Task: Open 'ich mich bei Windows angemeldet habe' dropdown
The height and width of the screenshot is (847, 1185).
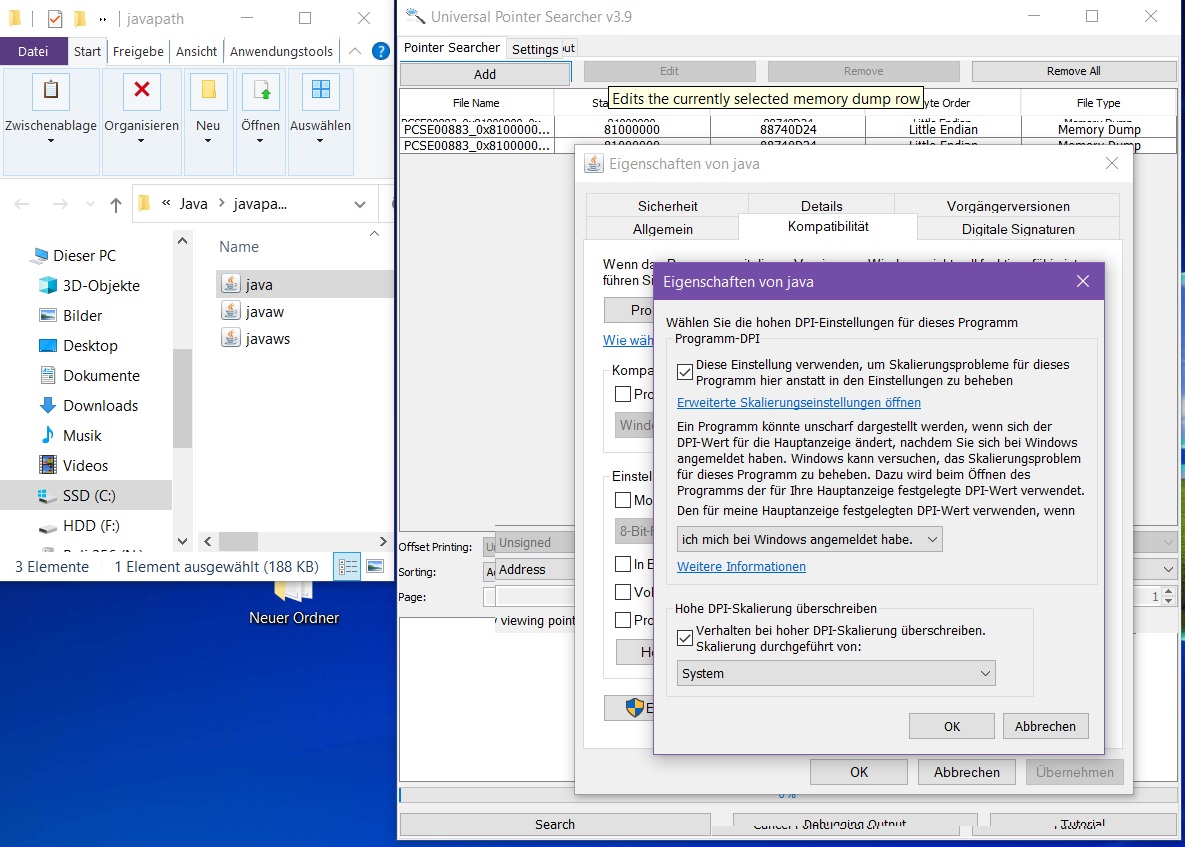Action: click(x=809, y=539)
